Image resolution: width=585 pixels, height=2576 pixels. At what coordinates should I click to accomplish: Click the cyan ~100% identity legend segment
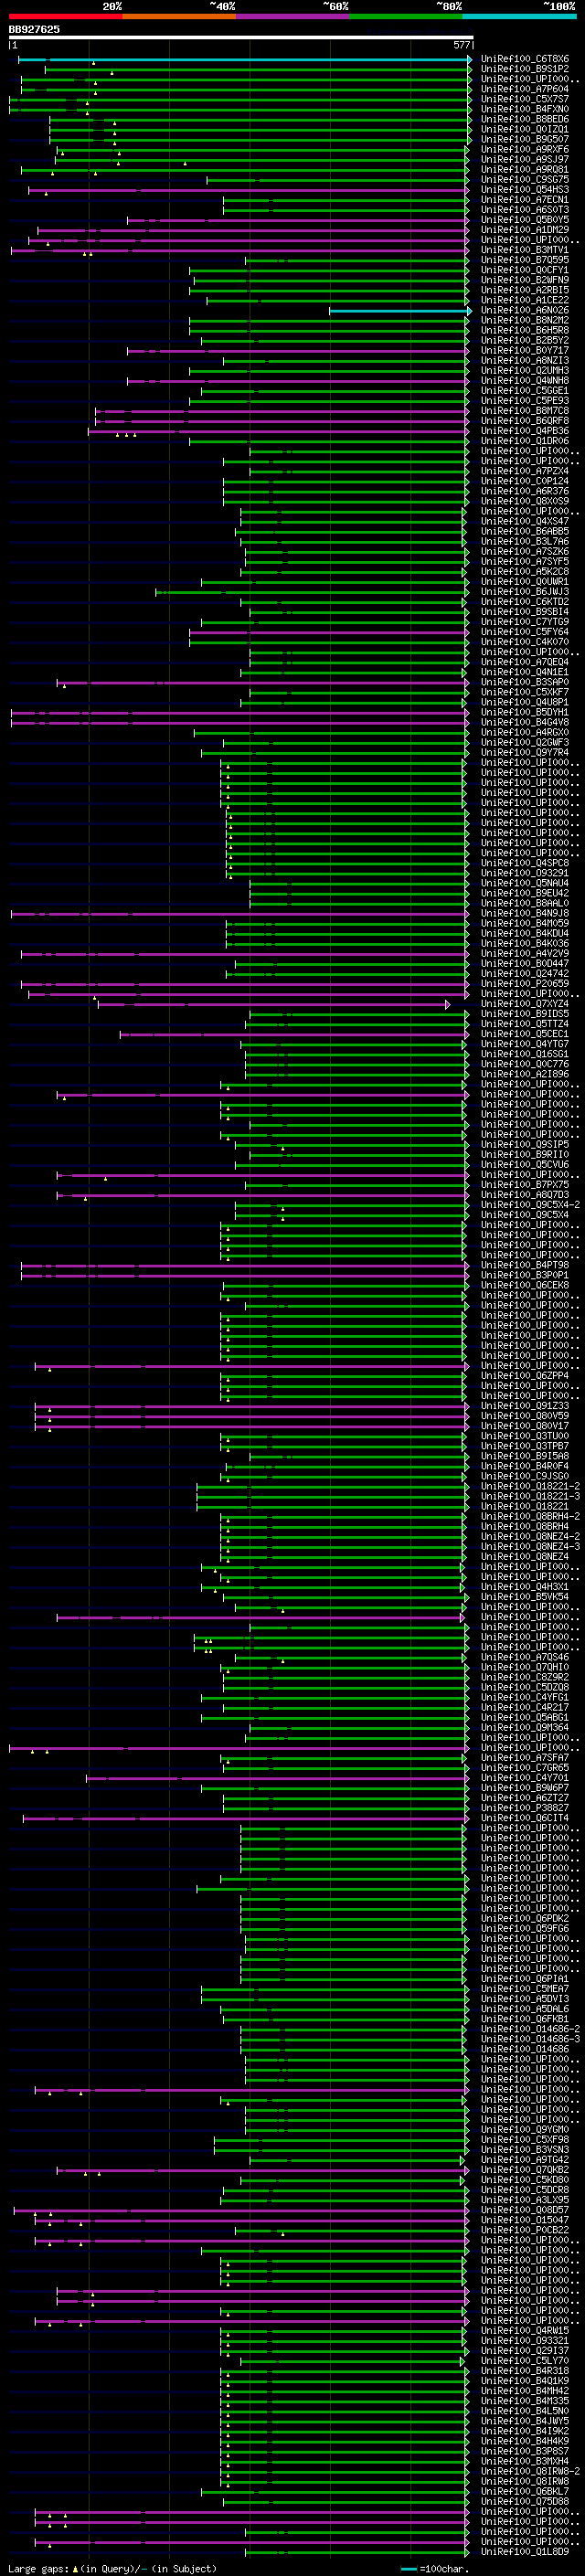click(519, 16)
